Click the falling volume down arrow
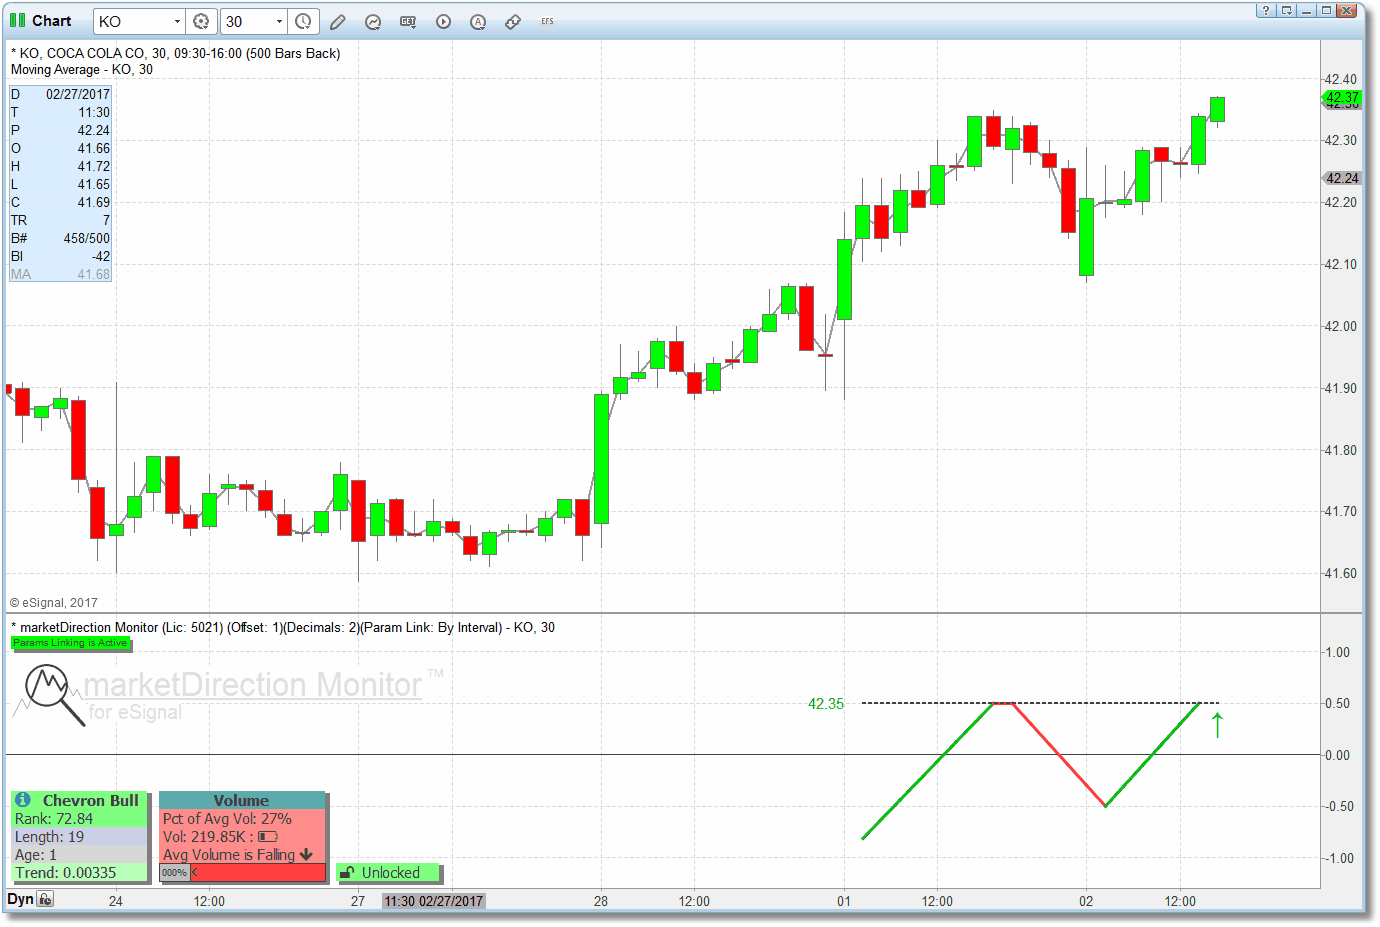The image size is (1380, 927). pyautogui.click(x=306, y=854)
